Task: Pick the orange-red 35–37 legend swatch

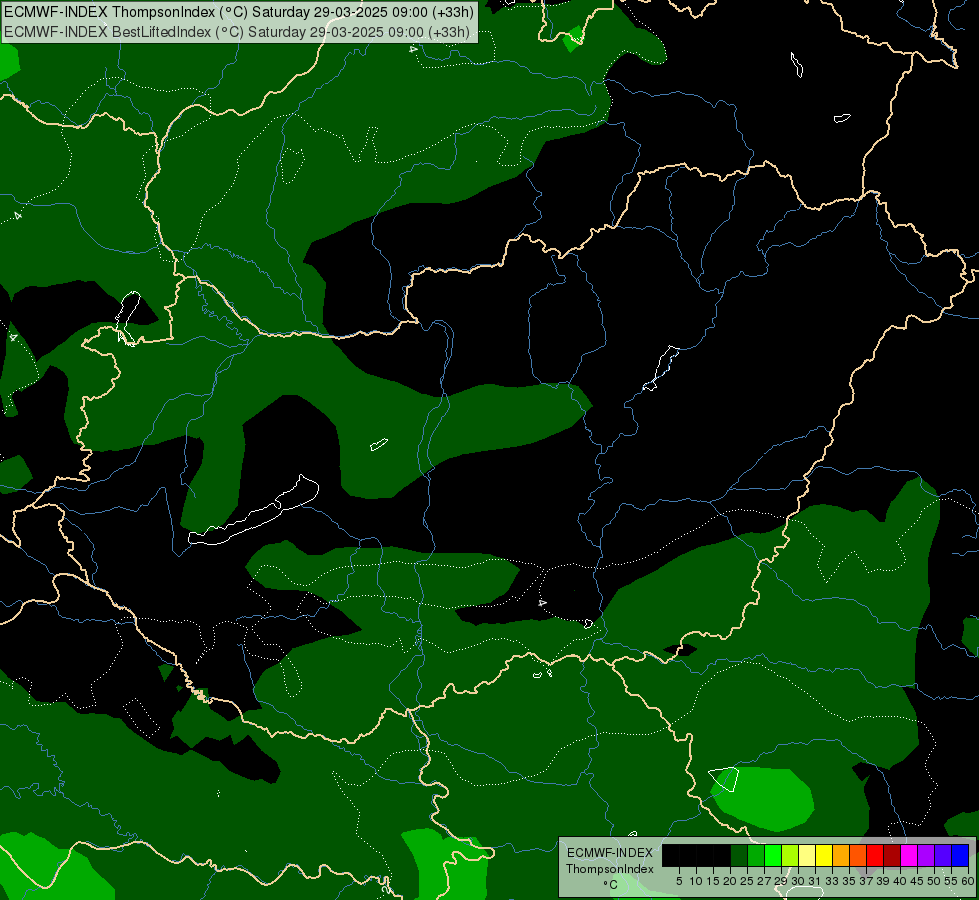Action: pos(858,856)
